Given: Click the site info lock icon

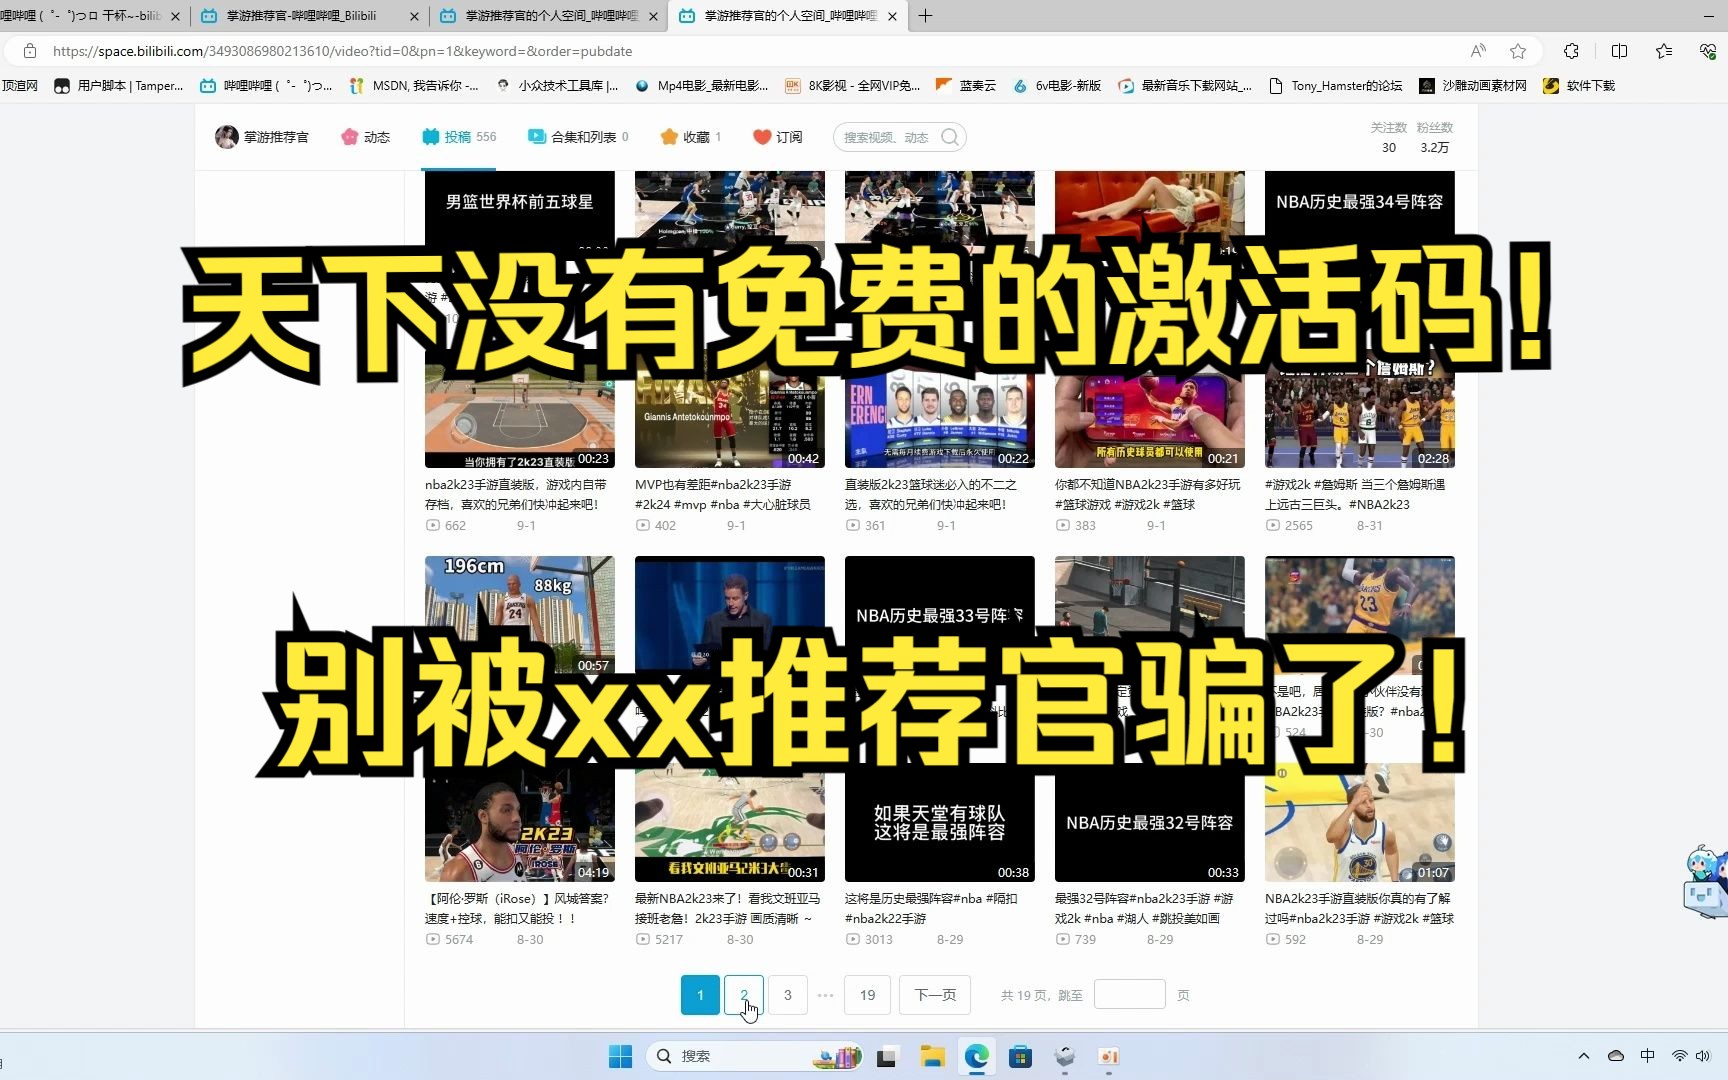Looking at the screenshot, I should click(30, 51).
